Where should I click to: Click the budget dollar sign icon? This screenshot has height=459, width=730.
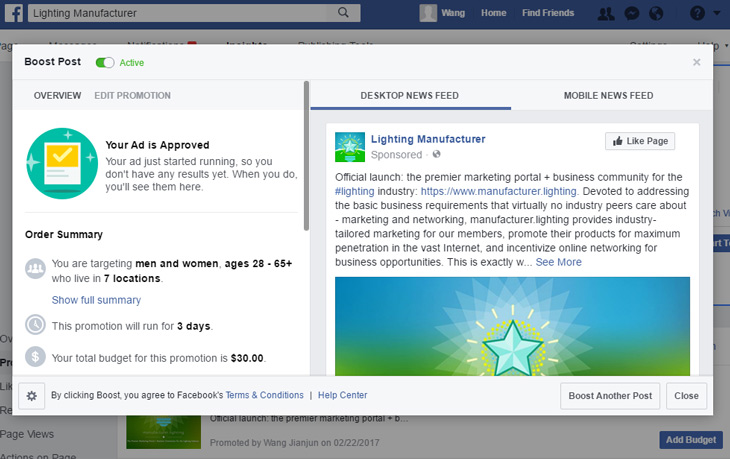(35, 357)
